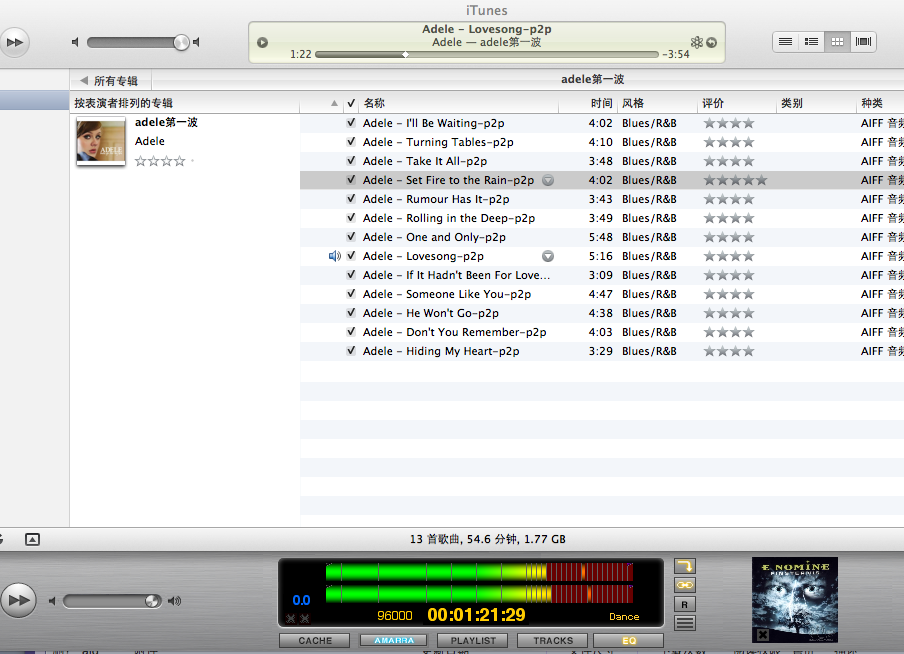Click the CACHE button in Amarra

pyautogui.click(x=315, y=641)
